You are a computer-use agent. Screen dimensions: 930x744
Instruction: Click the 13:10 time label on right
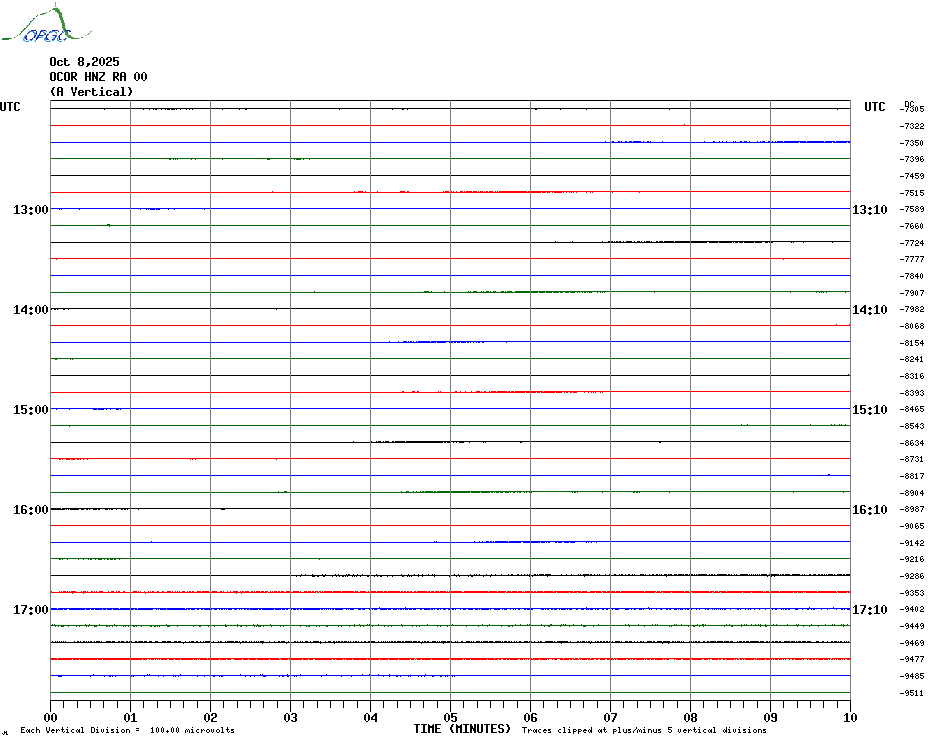869,210
